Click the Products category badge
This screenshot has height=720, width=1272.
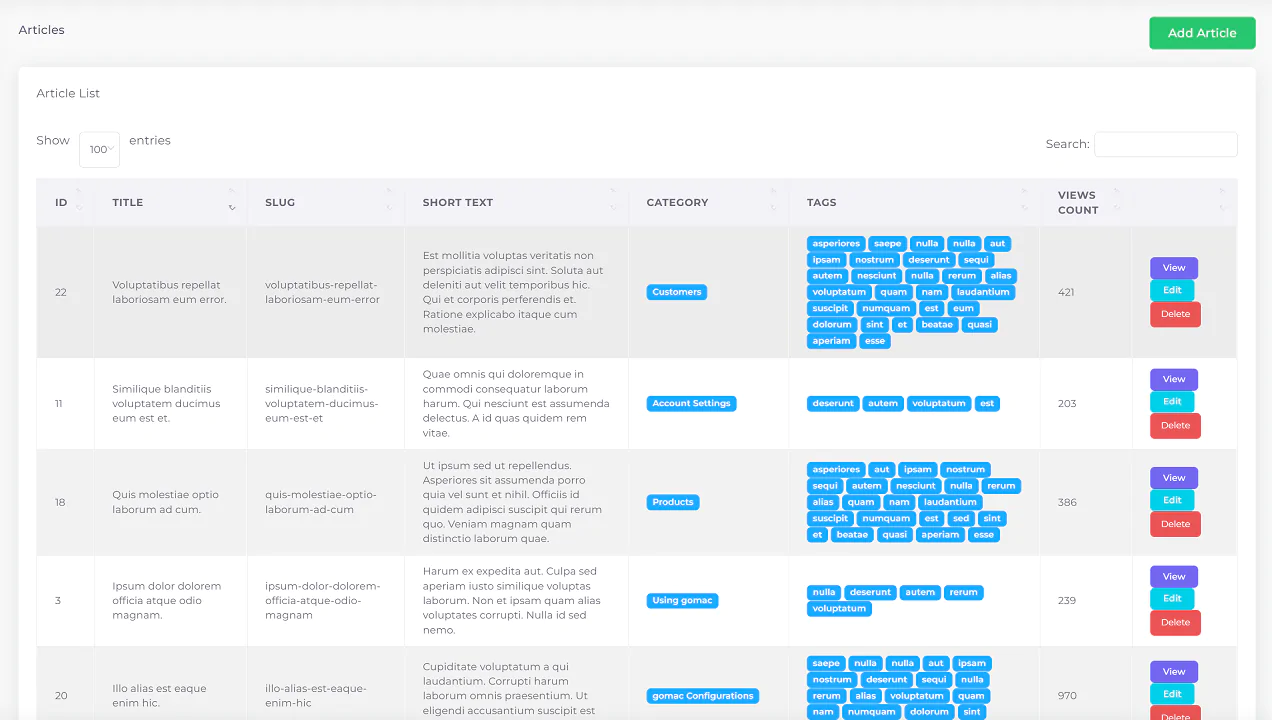click(672, 502)
